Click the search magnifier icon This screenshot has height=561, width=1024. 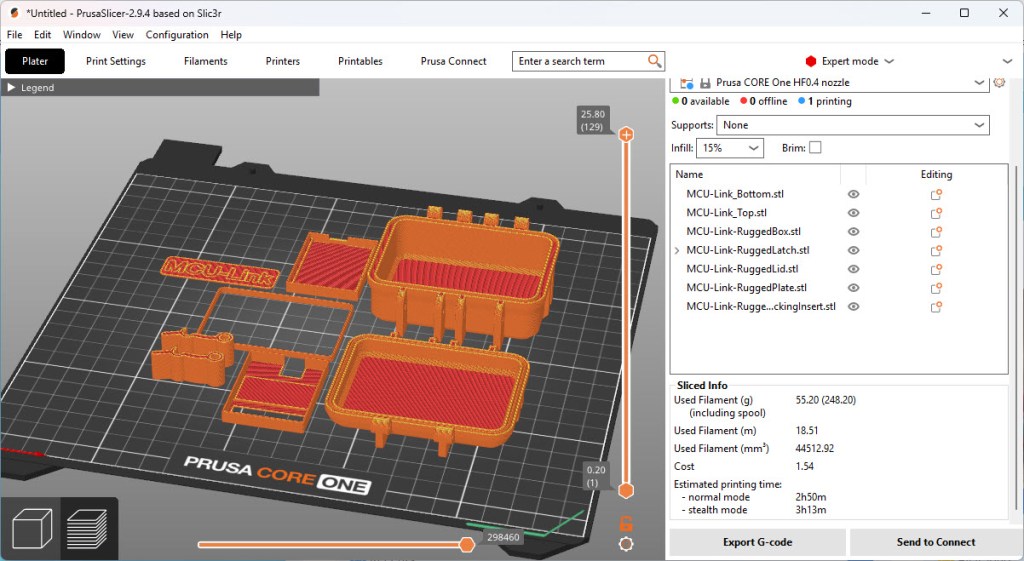655,61
